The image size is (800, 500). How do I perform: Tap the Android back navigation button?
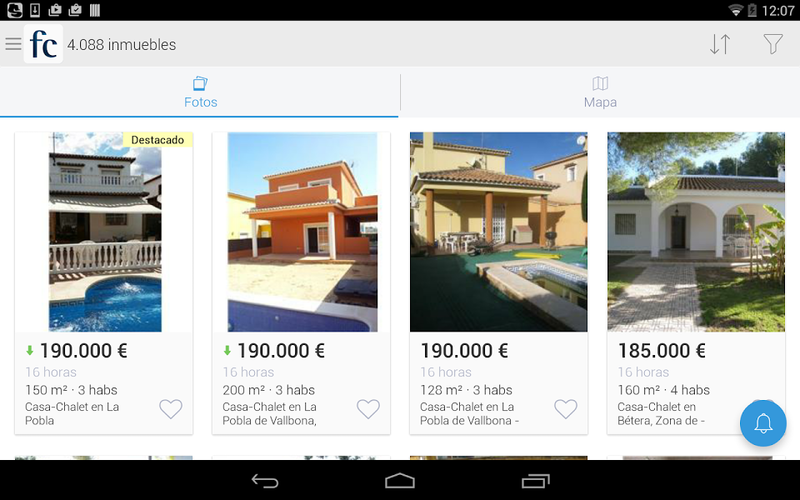tap(265, 481)
